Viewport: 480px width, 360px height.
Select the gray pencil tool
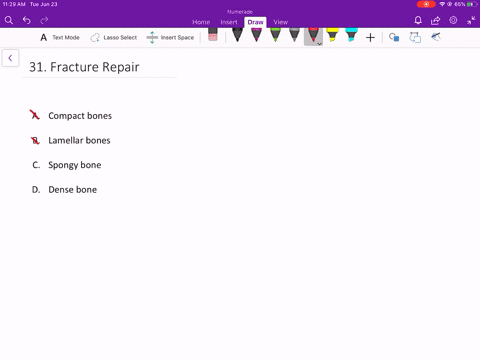(x=294, y=35)
